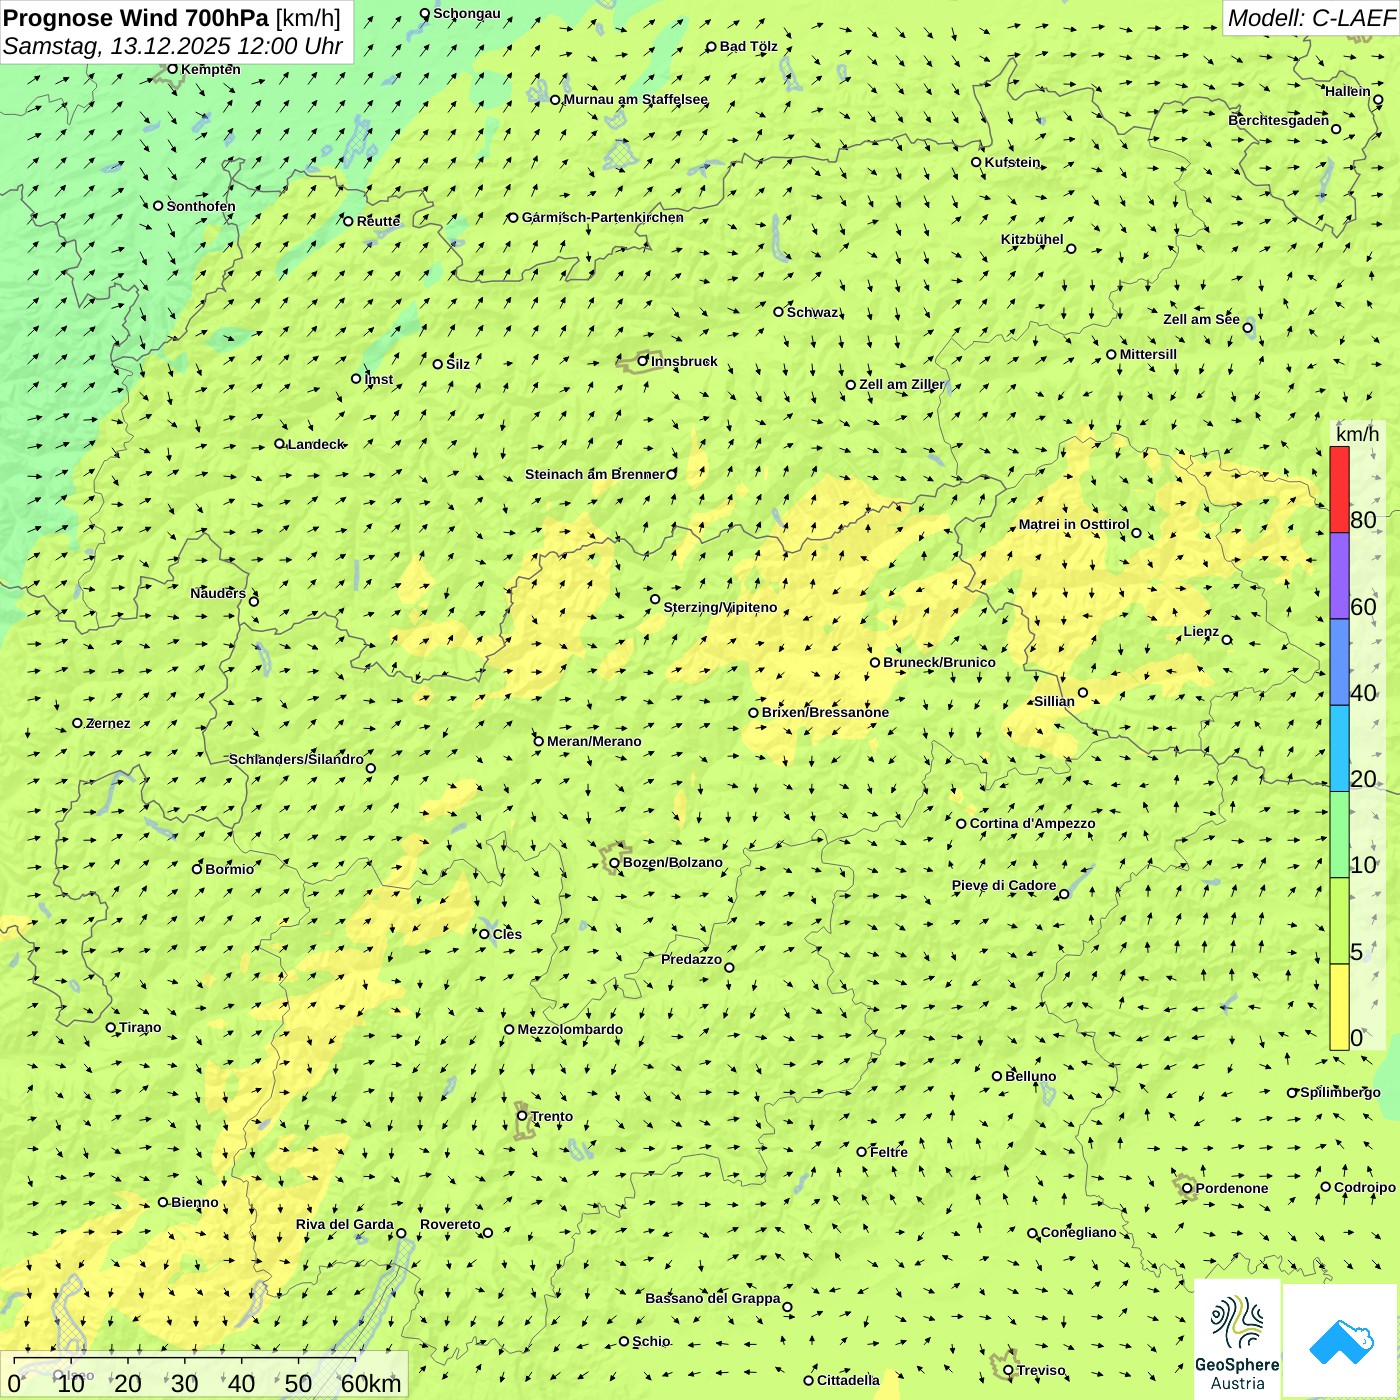The width and height of the screenshot is (1400, 1400).
Task: Click the 'Spilimbergo' label
Action: click(x=1341, y=1092)
